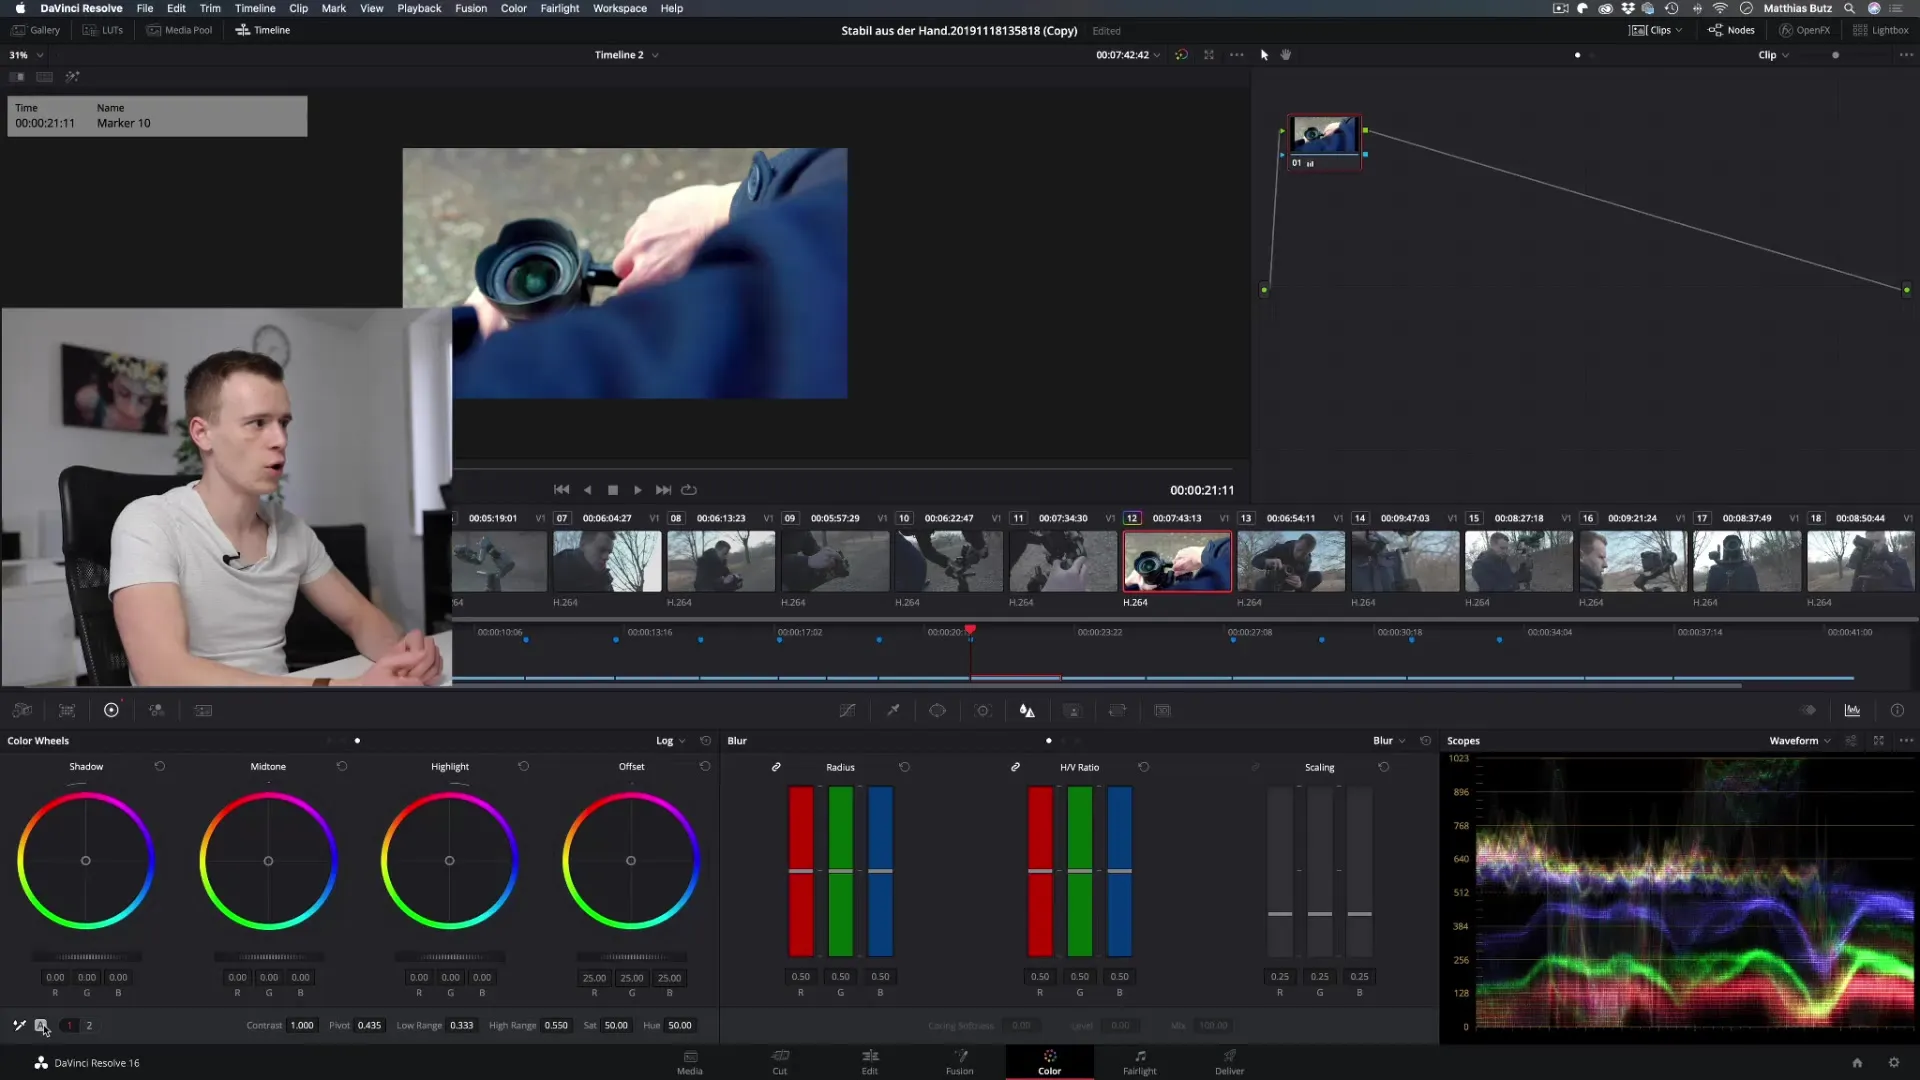The image size is (1920, 1080).
Task: Open the Power Window palette
Action: point(937,711)
